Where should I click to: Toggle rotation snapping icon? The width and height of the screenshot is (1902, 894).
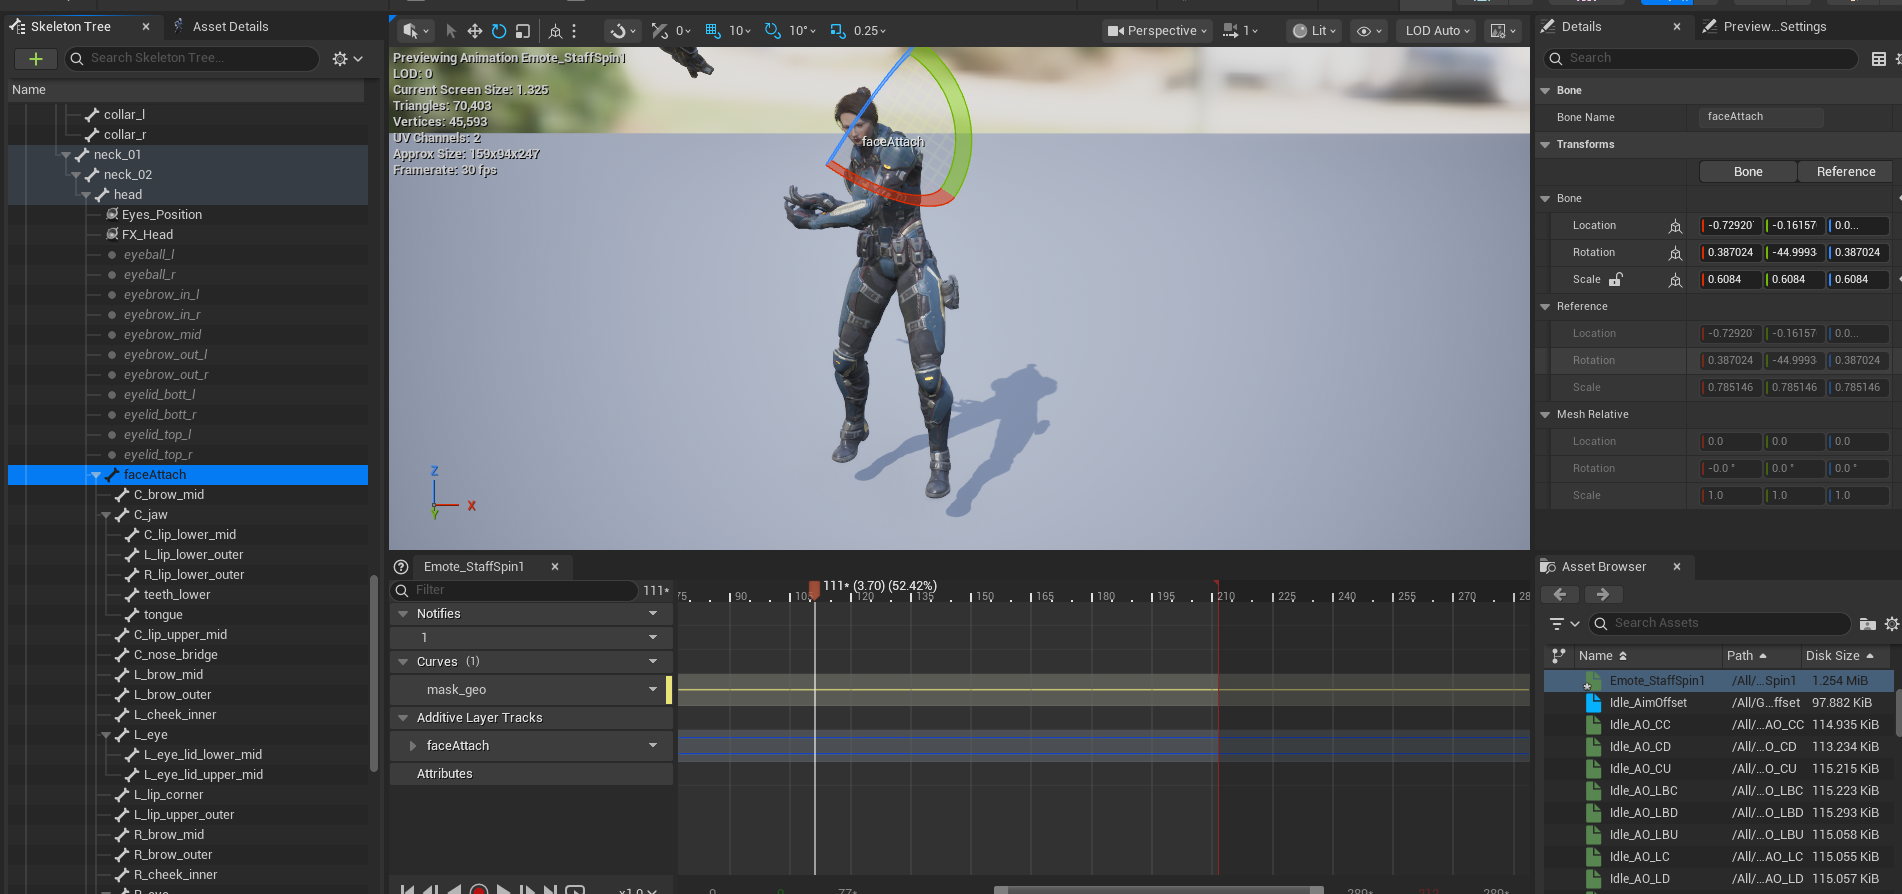772,31
